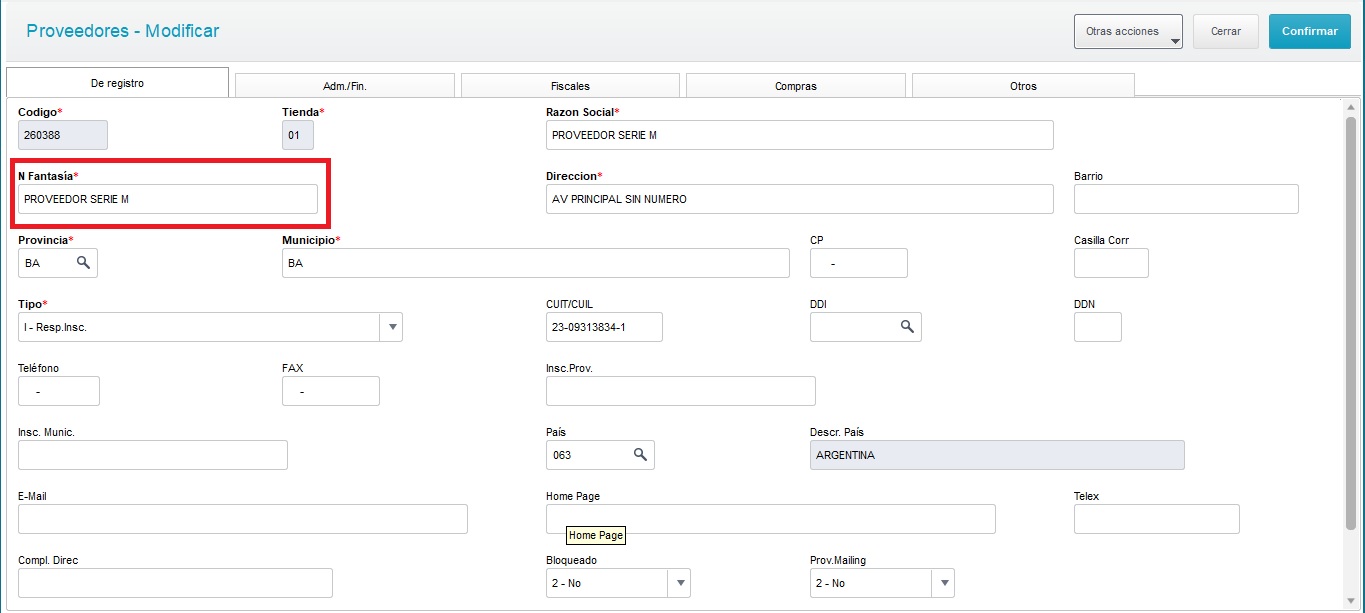The width and height of the screenshot is (1365, 613).
Task: Expand the Bloqueado combo box
Action: click(679, 583)
